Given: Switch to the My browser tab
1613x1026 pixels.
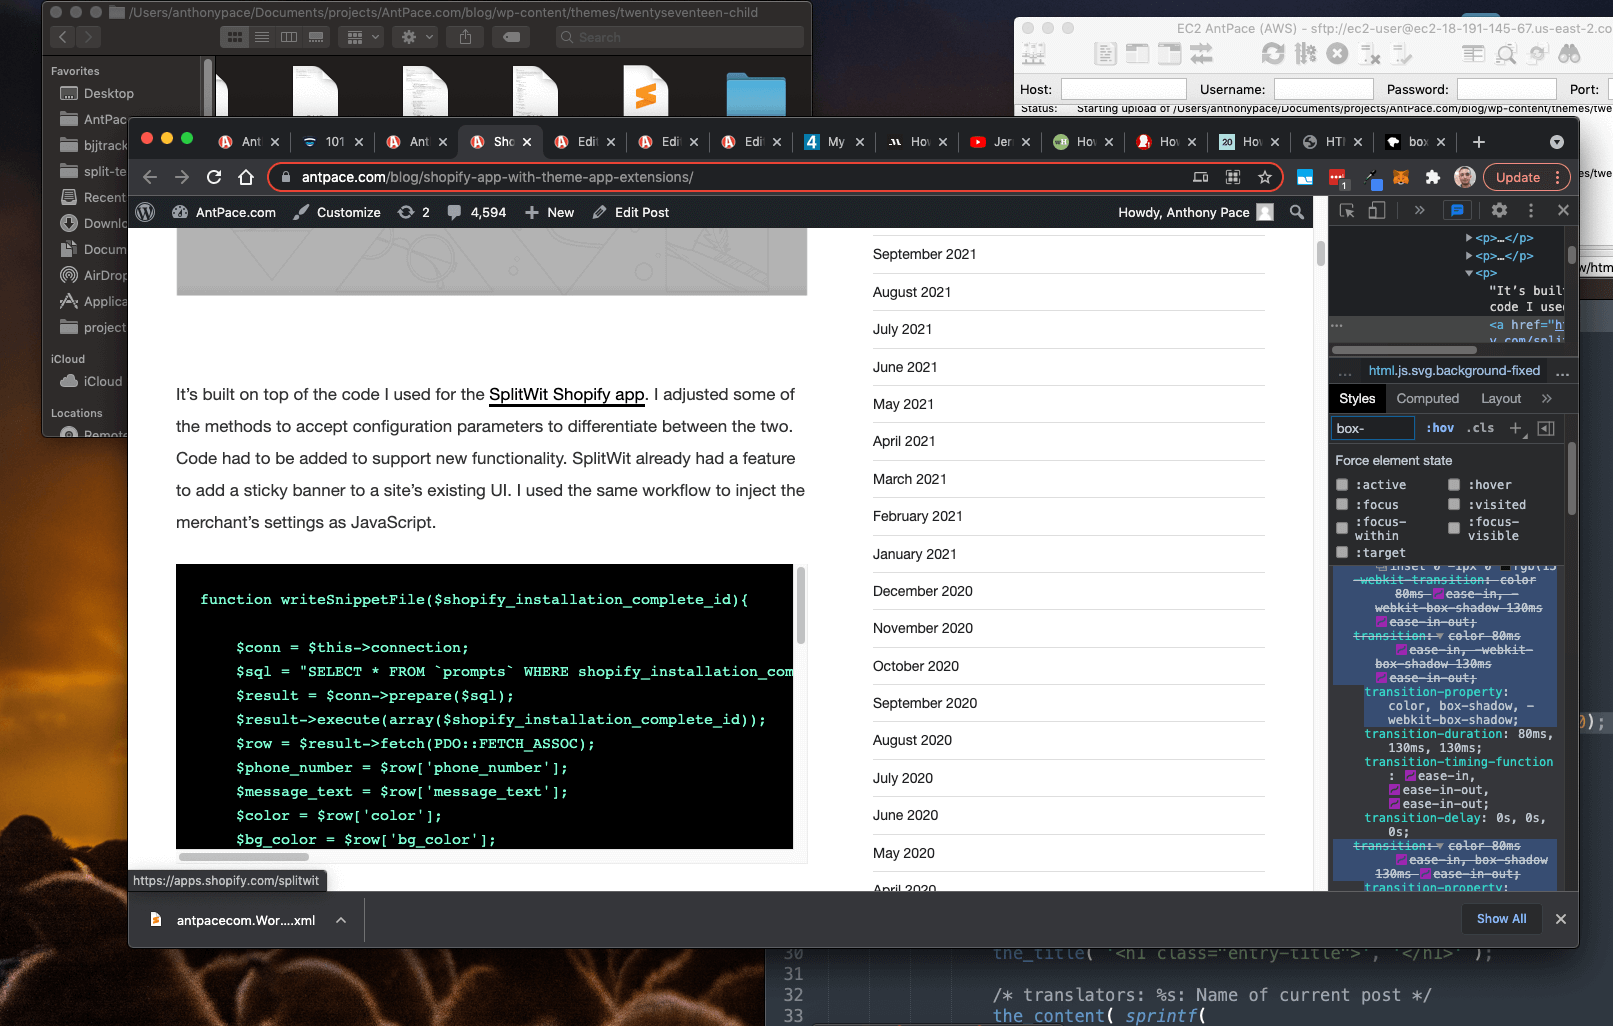Looking at the screenshot, I should 835,142.
